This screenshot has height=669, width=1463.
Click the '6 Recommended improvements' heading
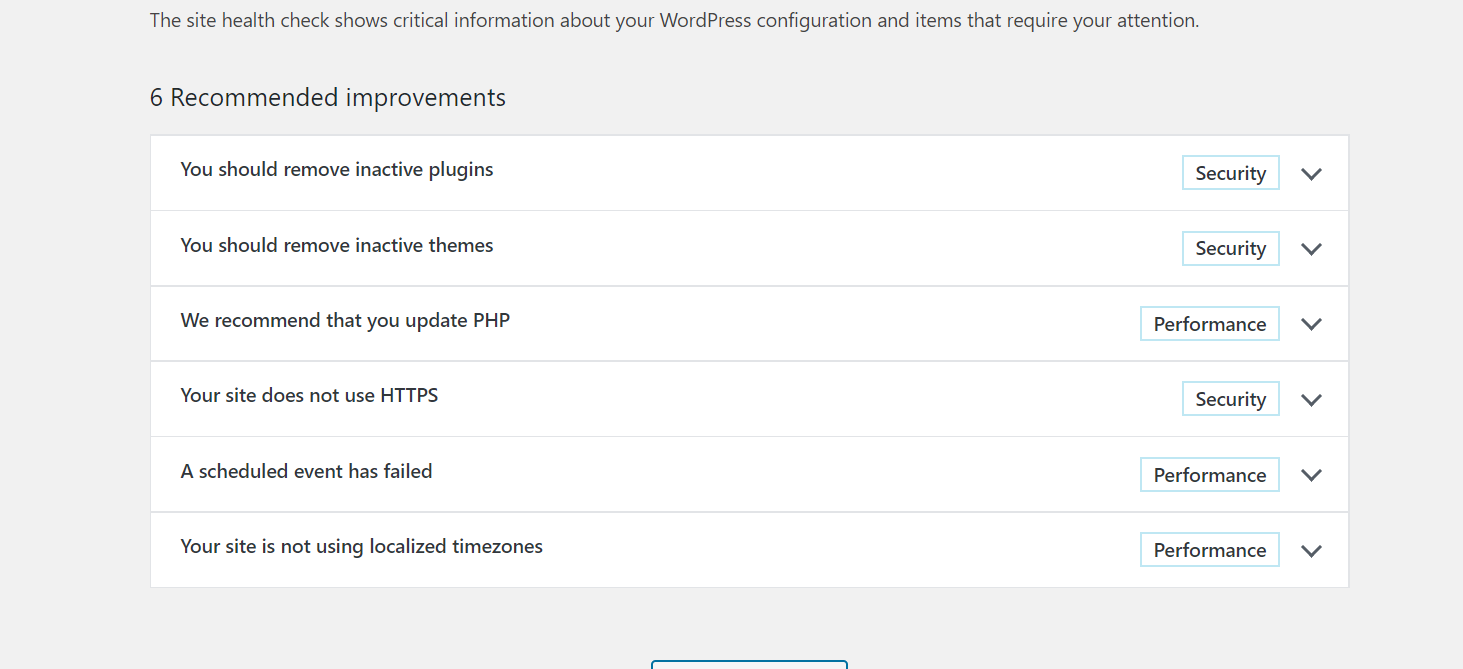328,98
